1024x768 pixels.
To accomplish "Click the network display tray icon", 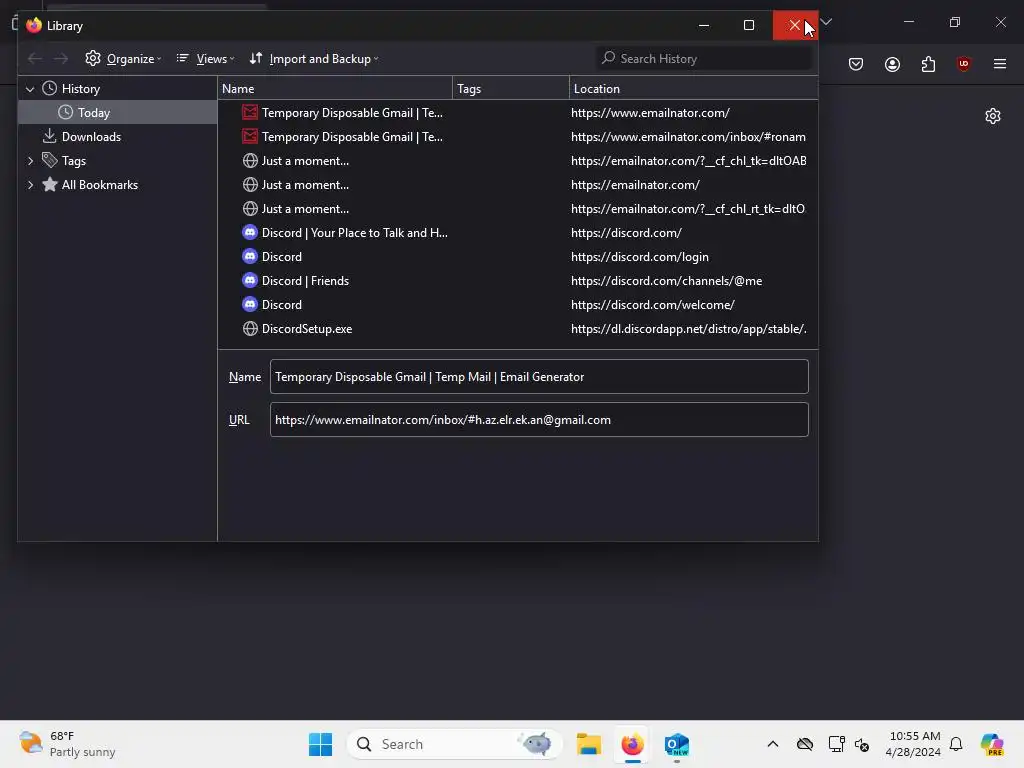I will coord(837,744).
